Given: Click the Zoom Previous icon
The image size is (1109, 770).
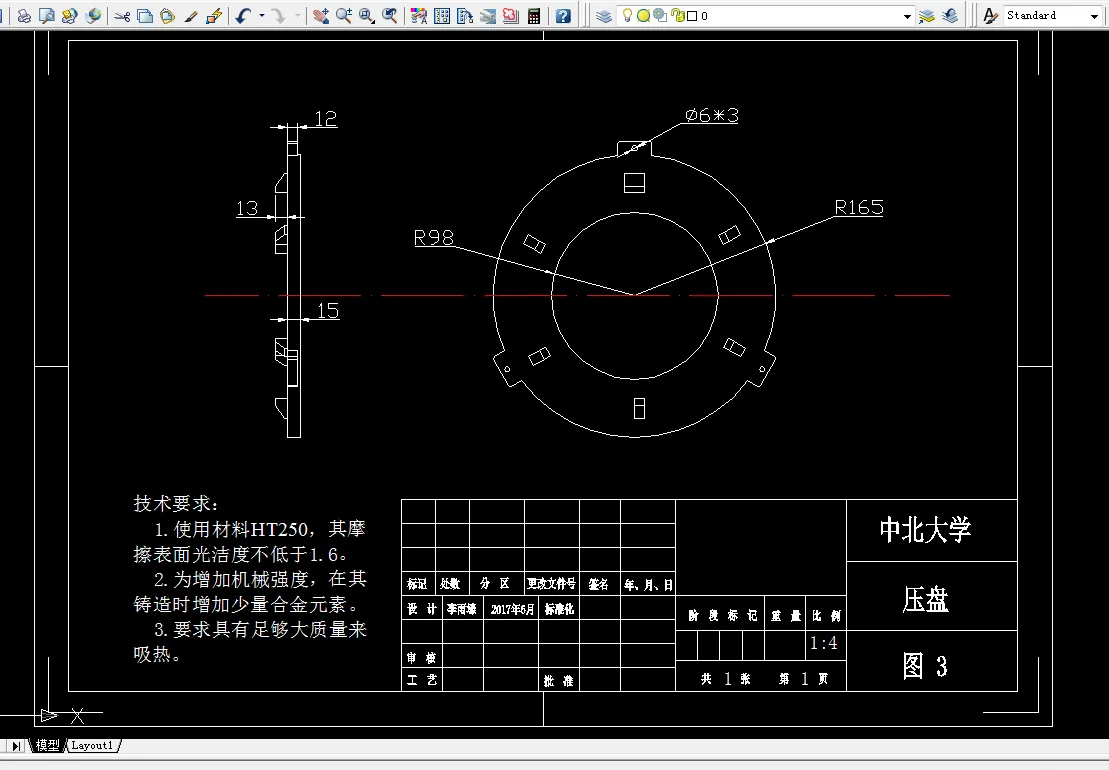Looking at the screenshot, I should pos(389,16).
